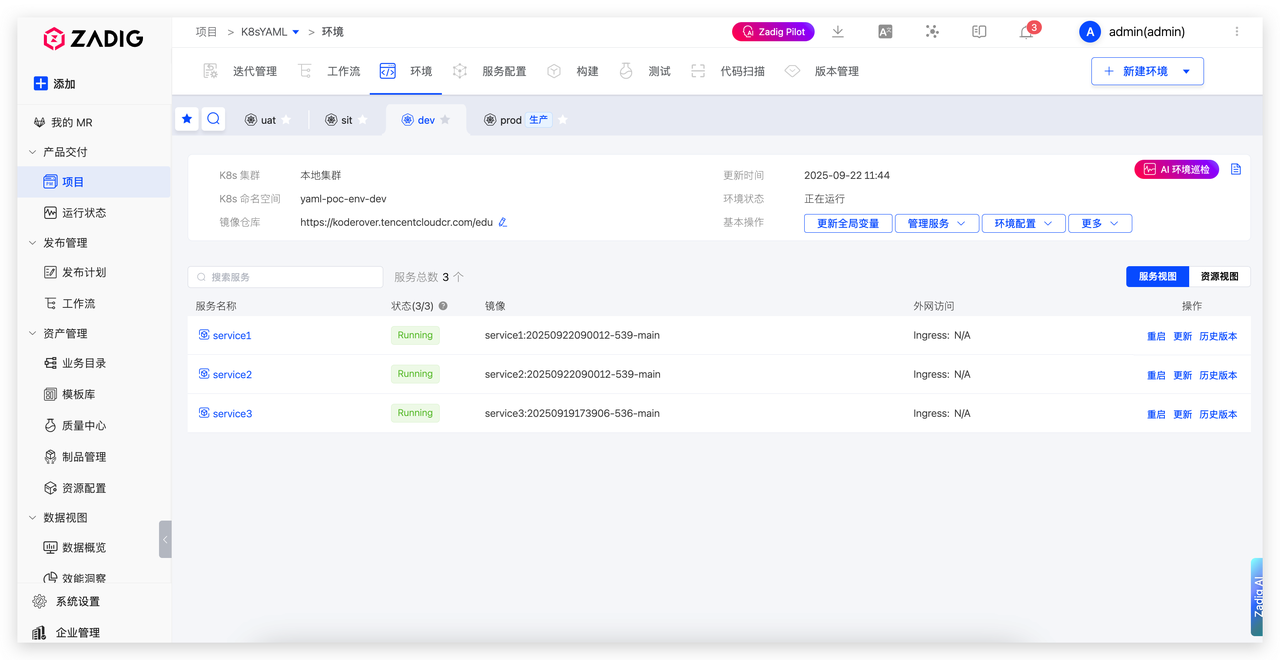Click the environment search magnifier icon
This screenshot has width=1280, height=660.
coord(213,119)
